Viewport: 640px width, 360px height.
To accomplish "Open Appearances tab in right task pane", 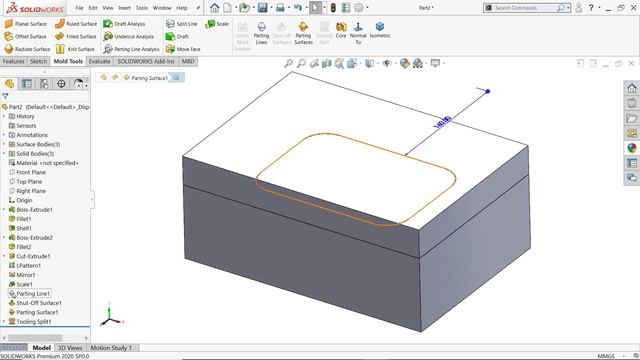I will pos(631,148).
